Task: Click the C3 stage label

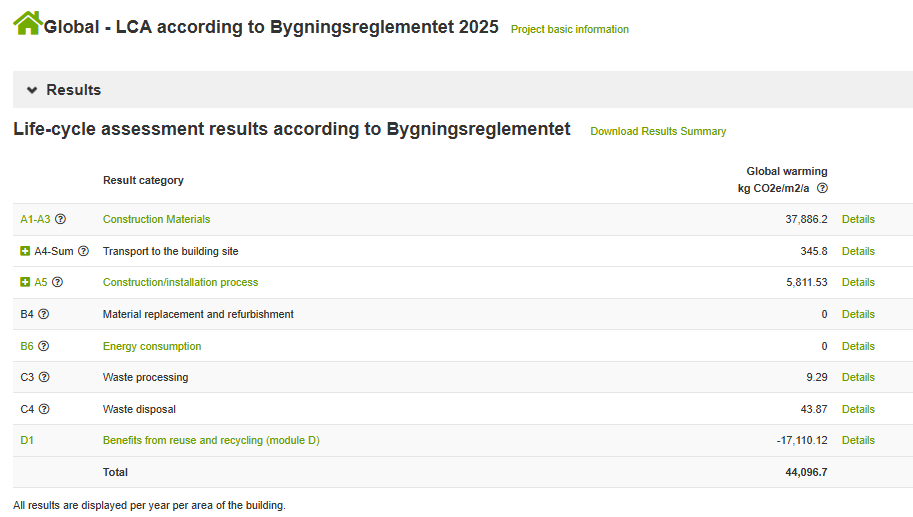Action: tap(27, 377)
